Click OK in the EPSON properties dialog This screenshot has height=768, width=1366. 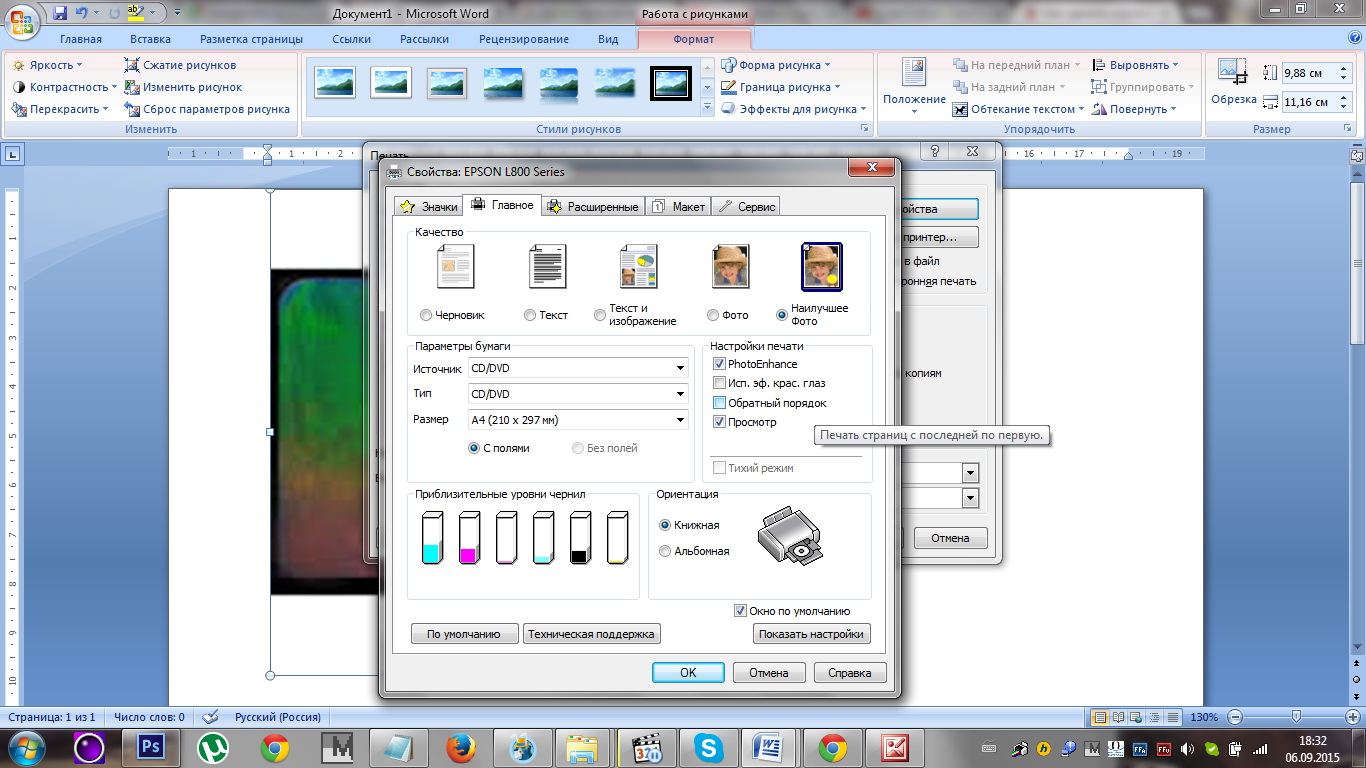tap(688, 673)
